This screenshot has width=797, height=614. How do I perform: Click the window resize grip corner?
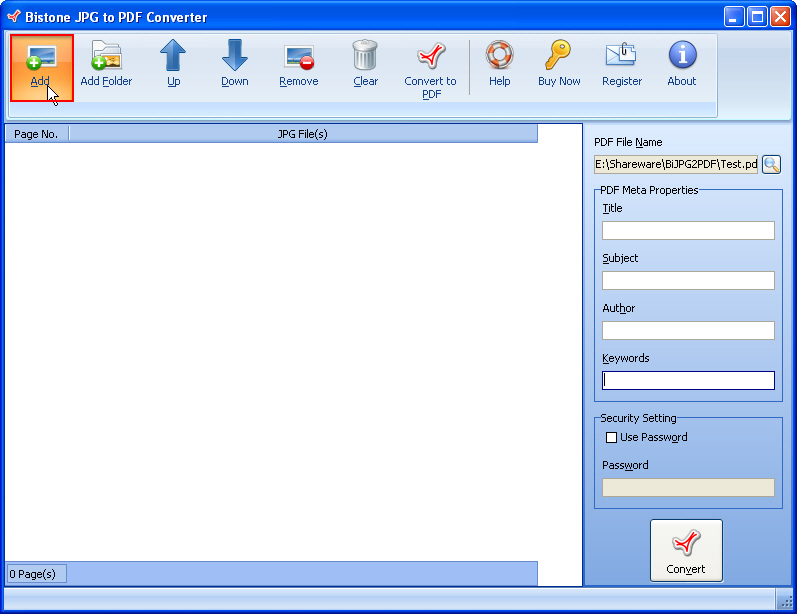(x=786, y=601)
